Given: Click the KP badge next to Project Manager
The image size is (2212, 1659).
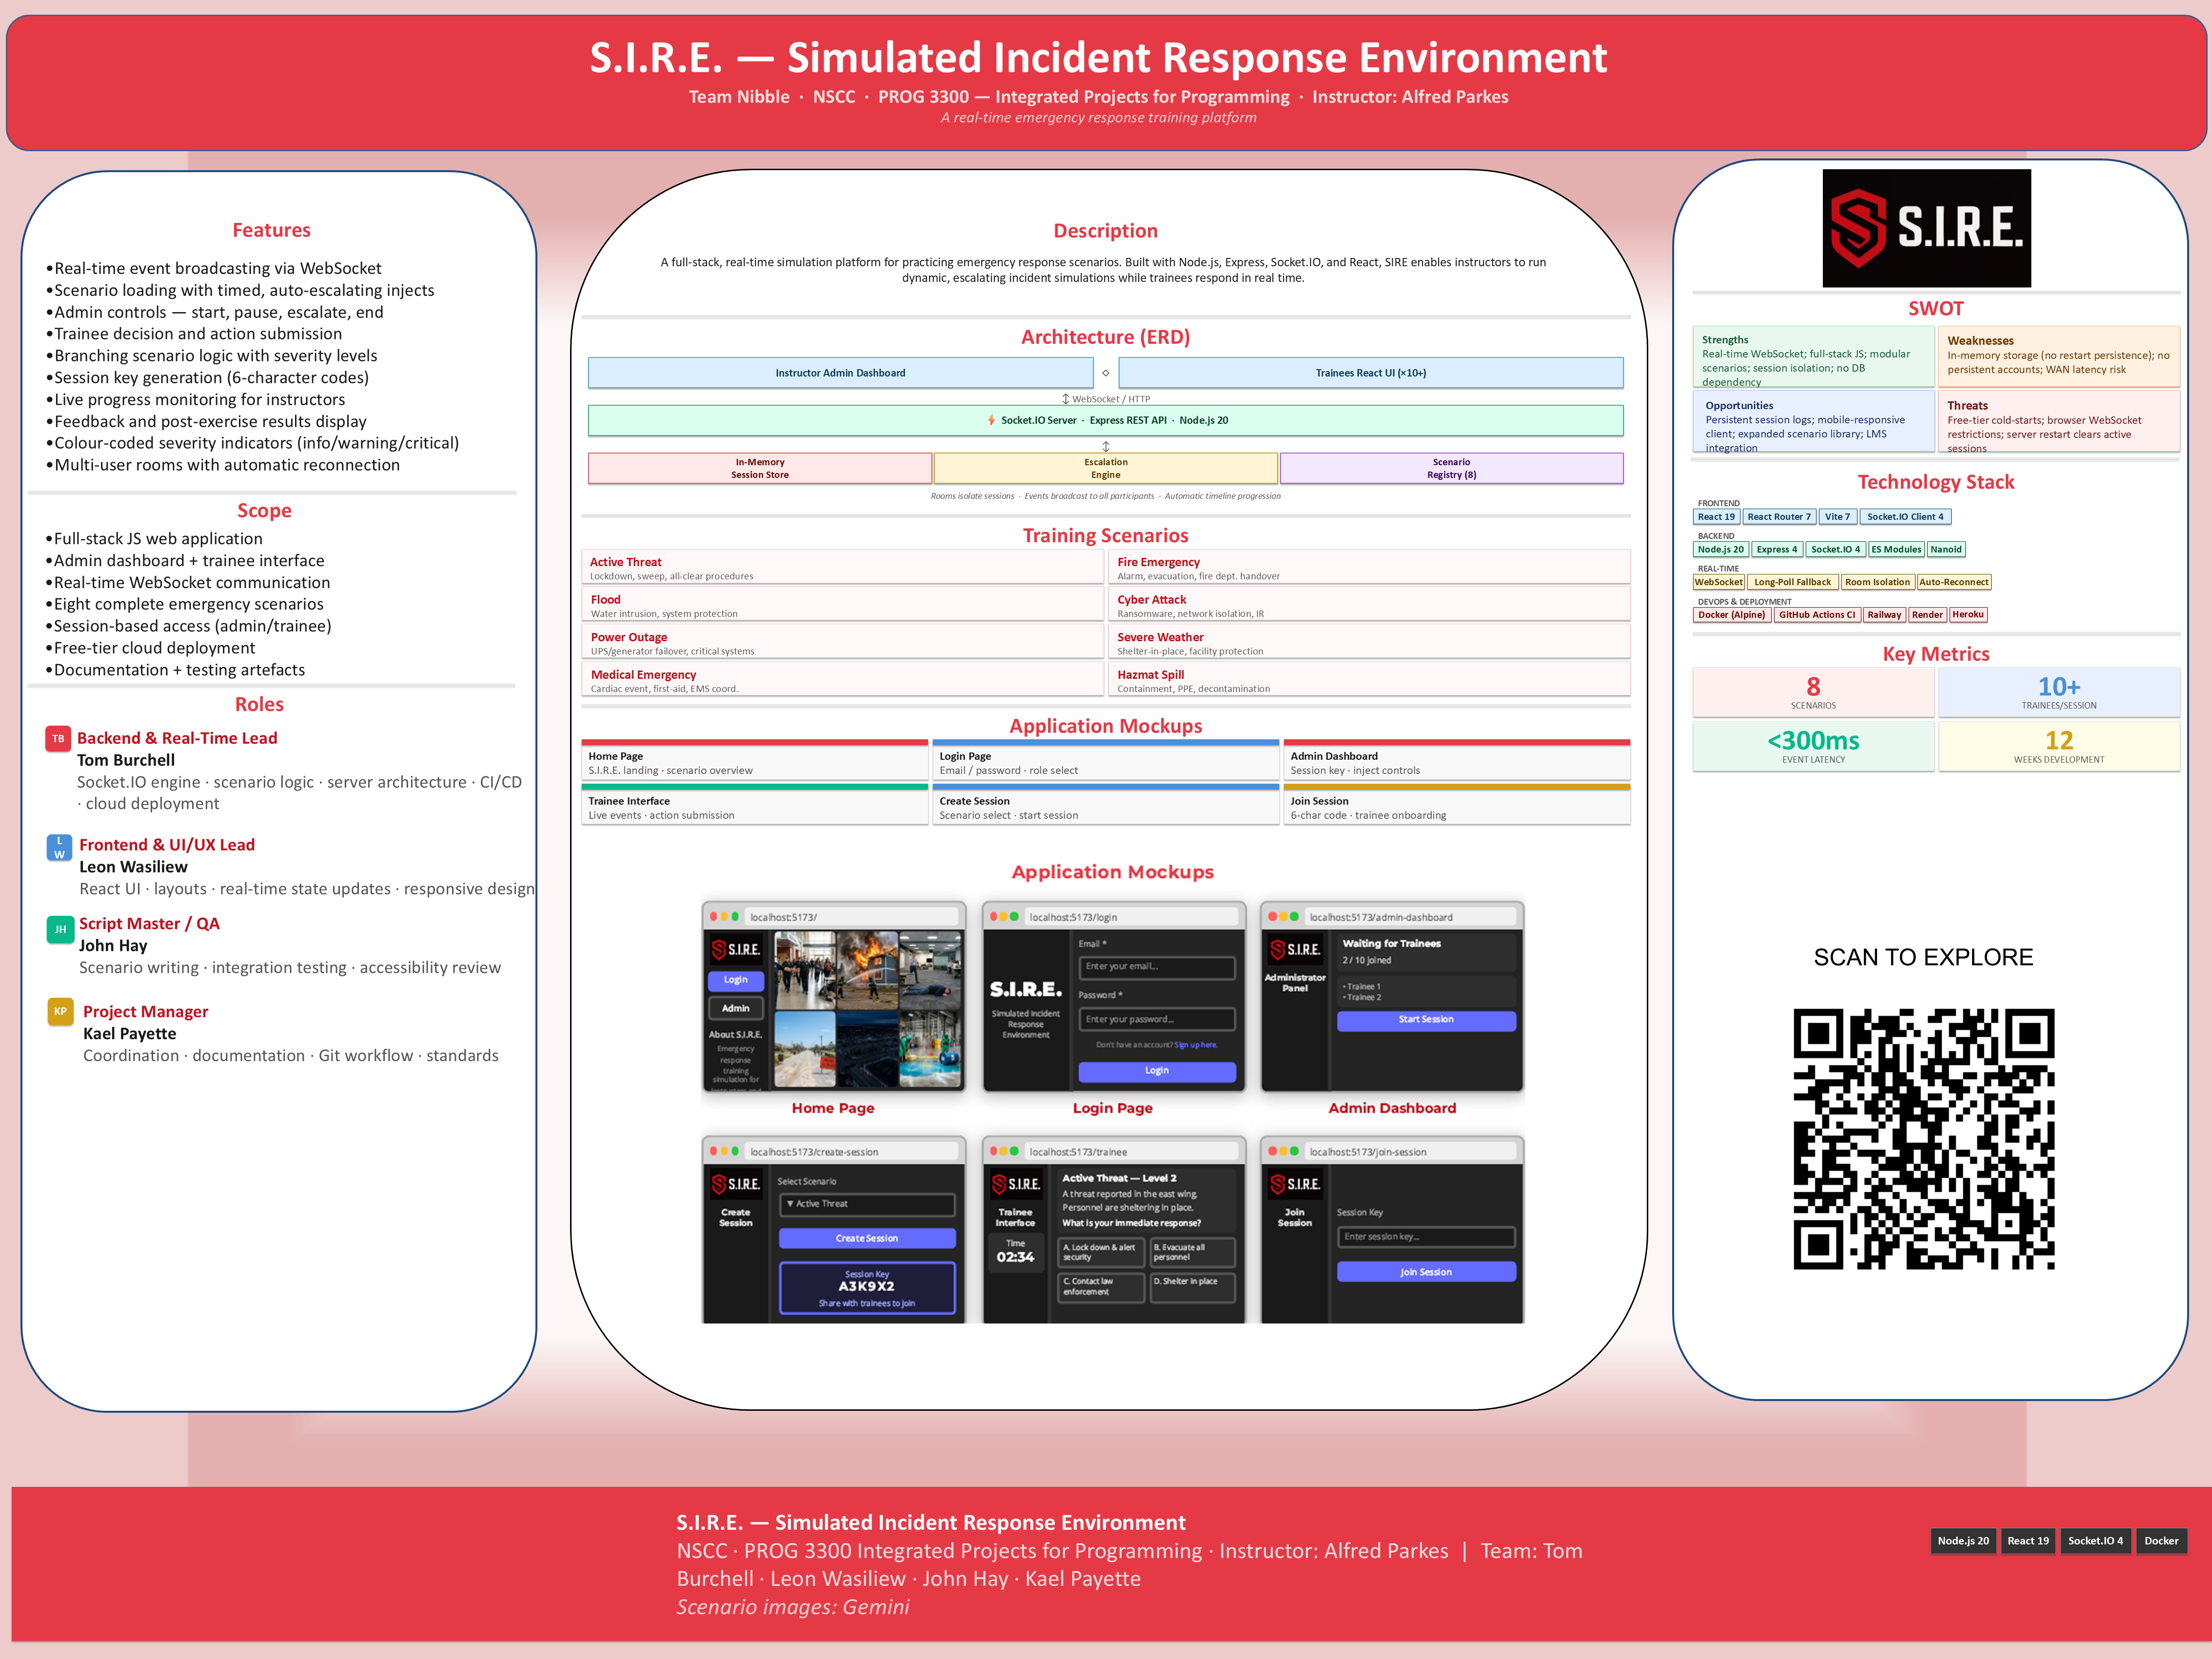Looking at the screenshot, I should [x=60, y=1012].
